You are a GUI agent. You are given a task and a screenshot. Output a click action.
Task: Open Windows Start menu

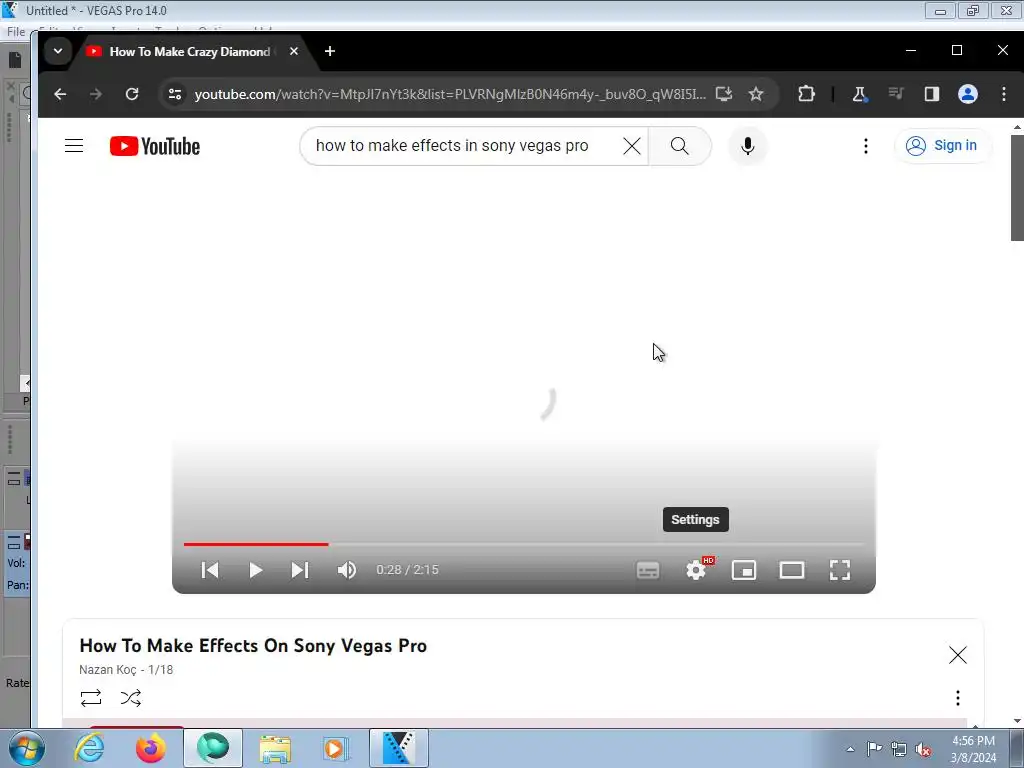pos(26,748)
